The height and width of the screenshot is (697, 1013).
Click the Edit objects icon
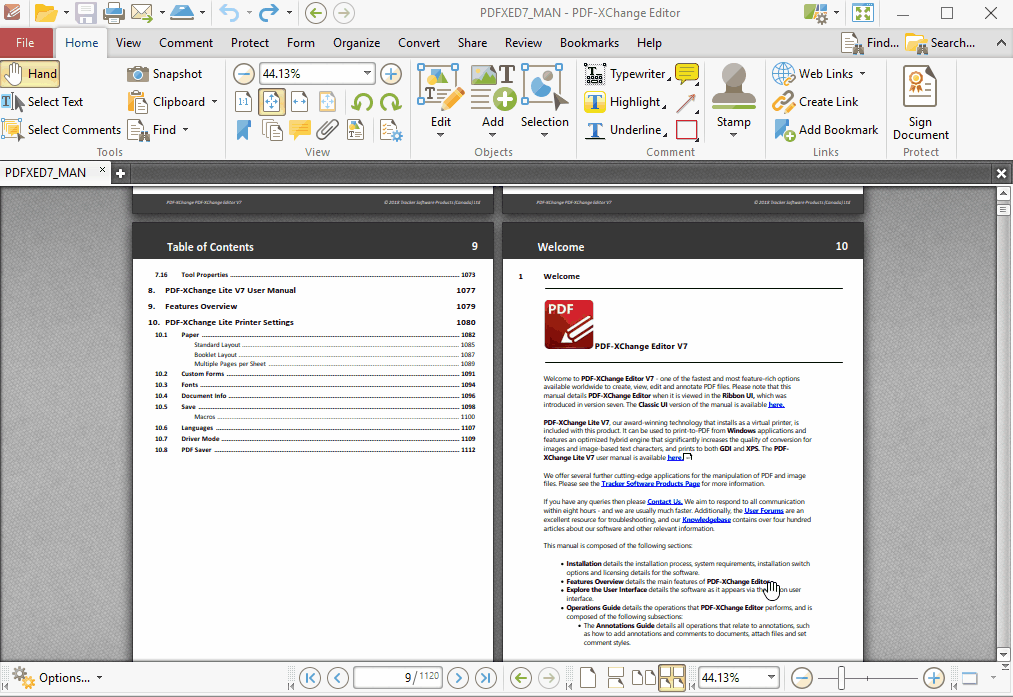[x=440, y=90]
